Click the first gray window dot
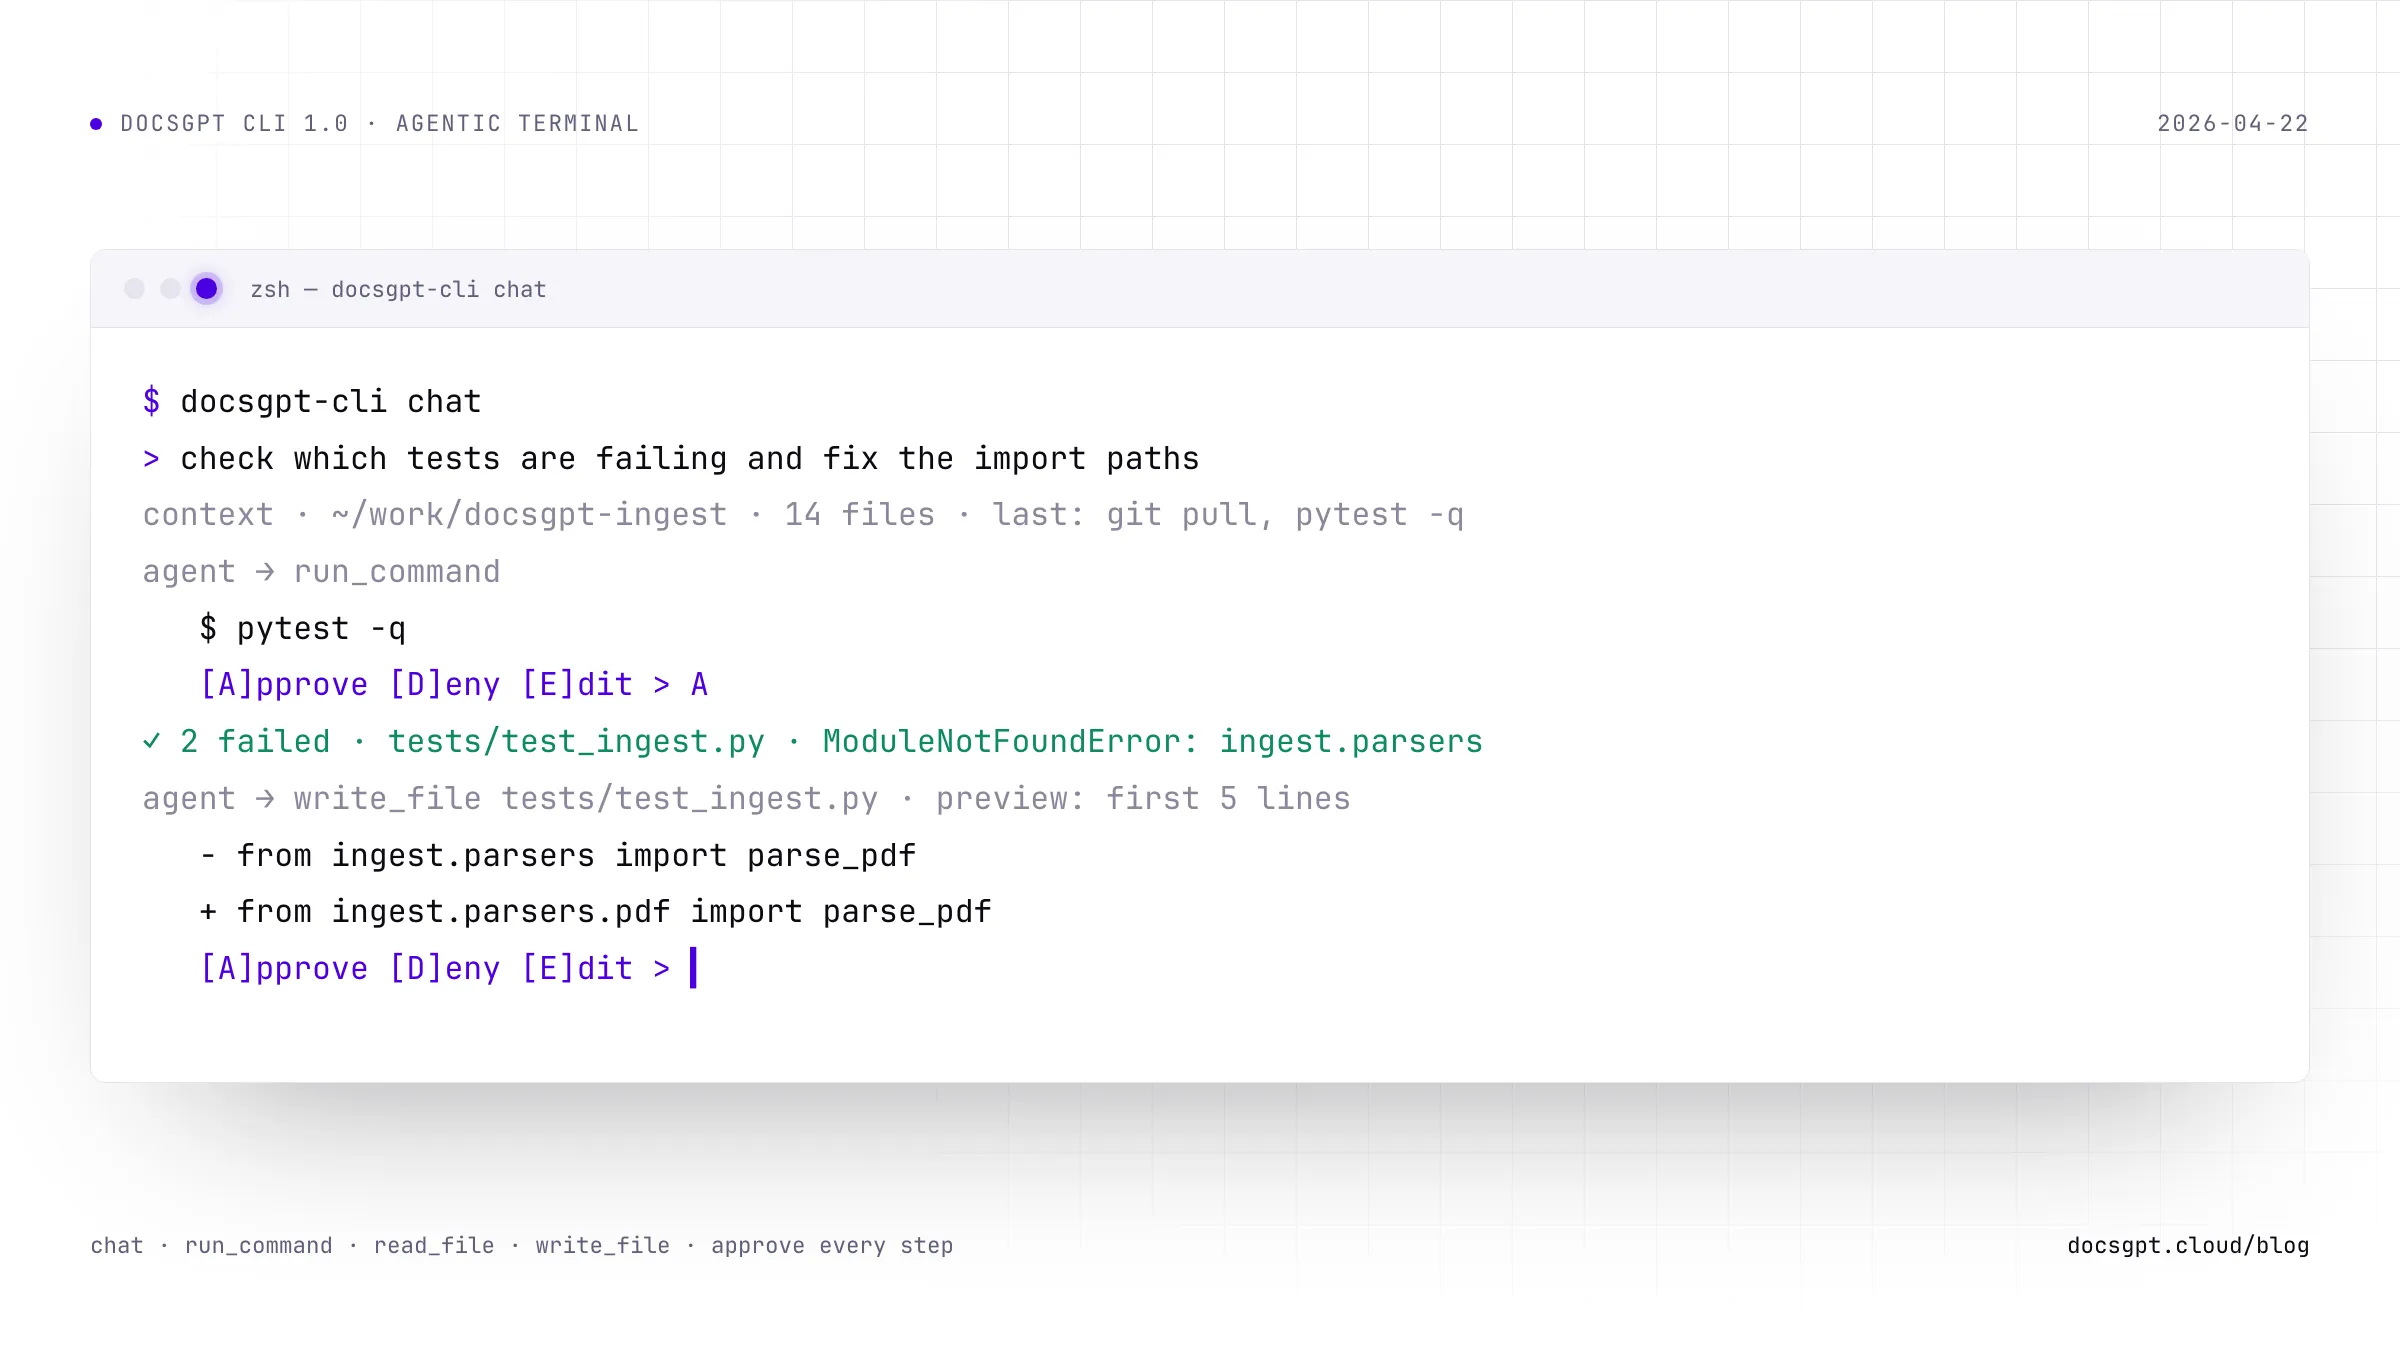 pyautogui.click(x=134, y=289)
